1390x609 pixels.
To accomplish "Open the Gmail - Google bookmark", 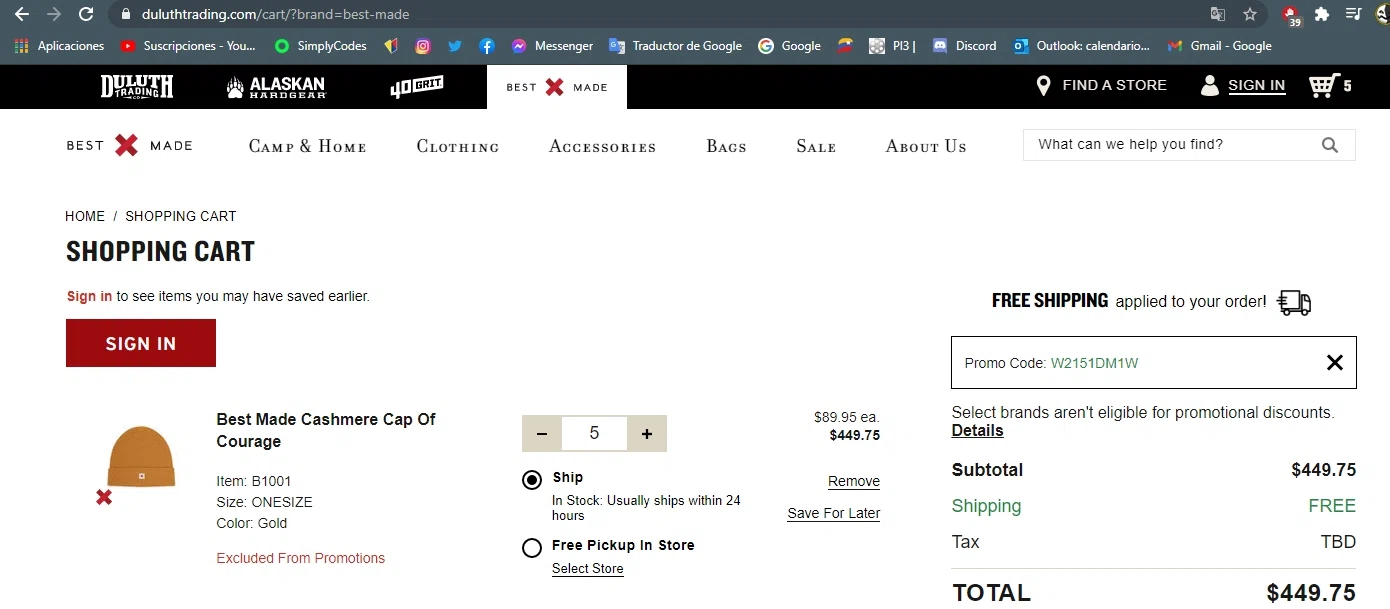I will 1219,45.
